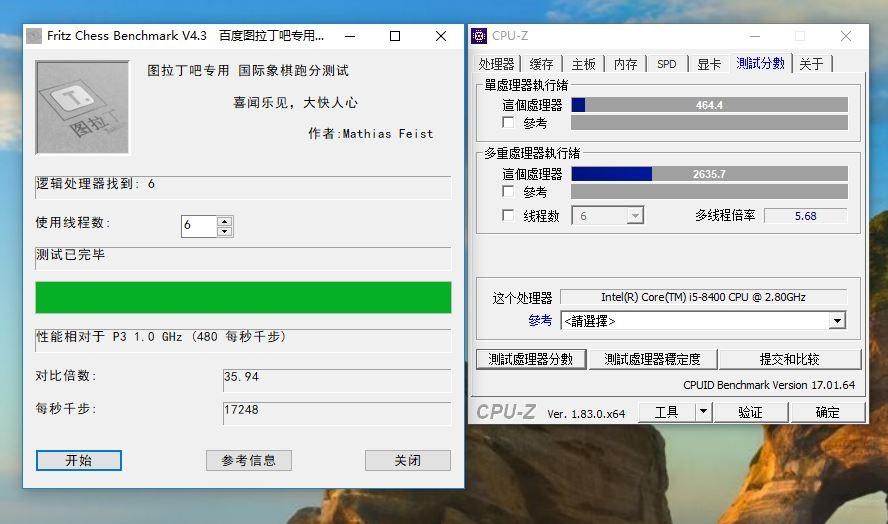Expand the 參考 <請選擇> processor dropdown
Viewport: 888px width, 524px height.
[837, 321]
